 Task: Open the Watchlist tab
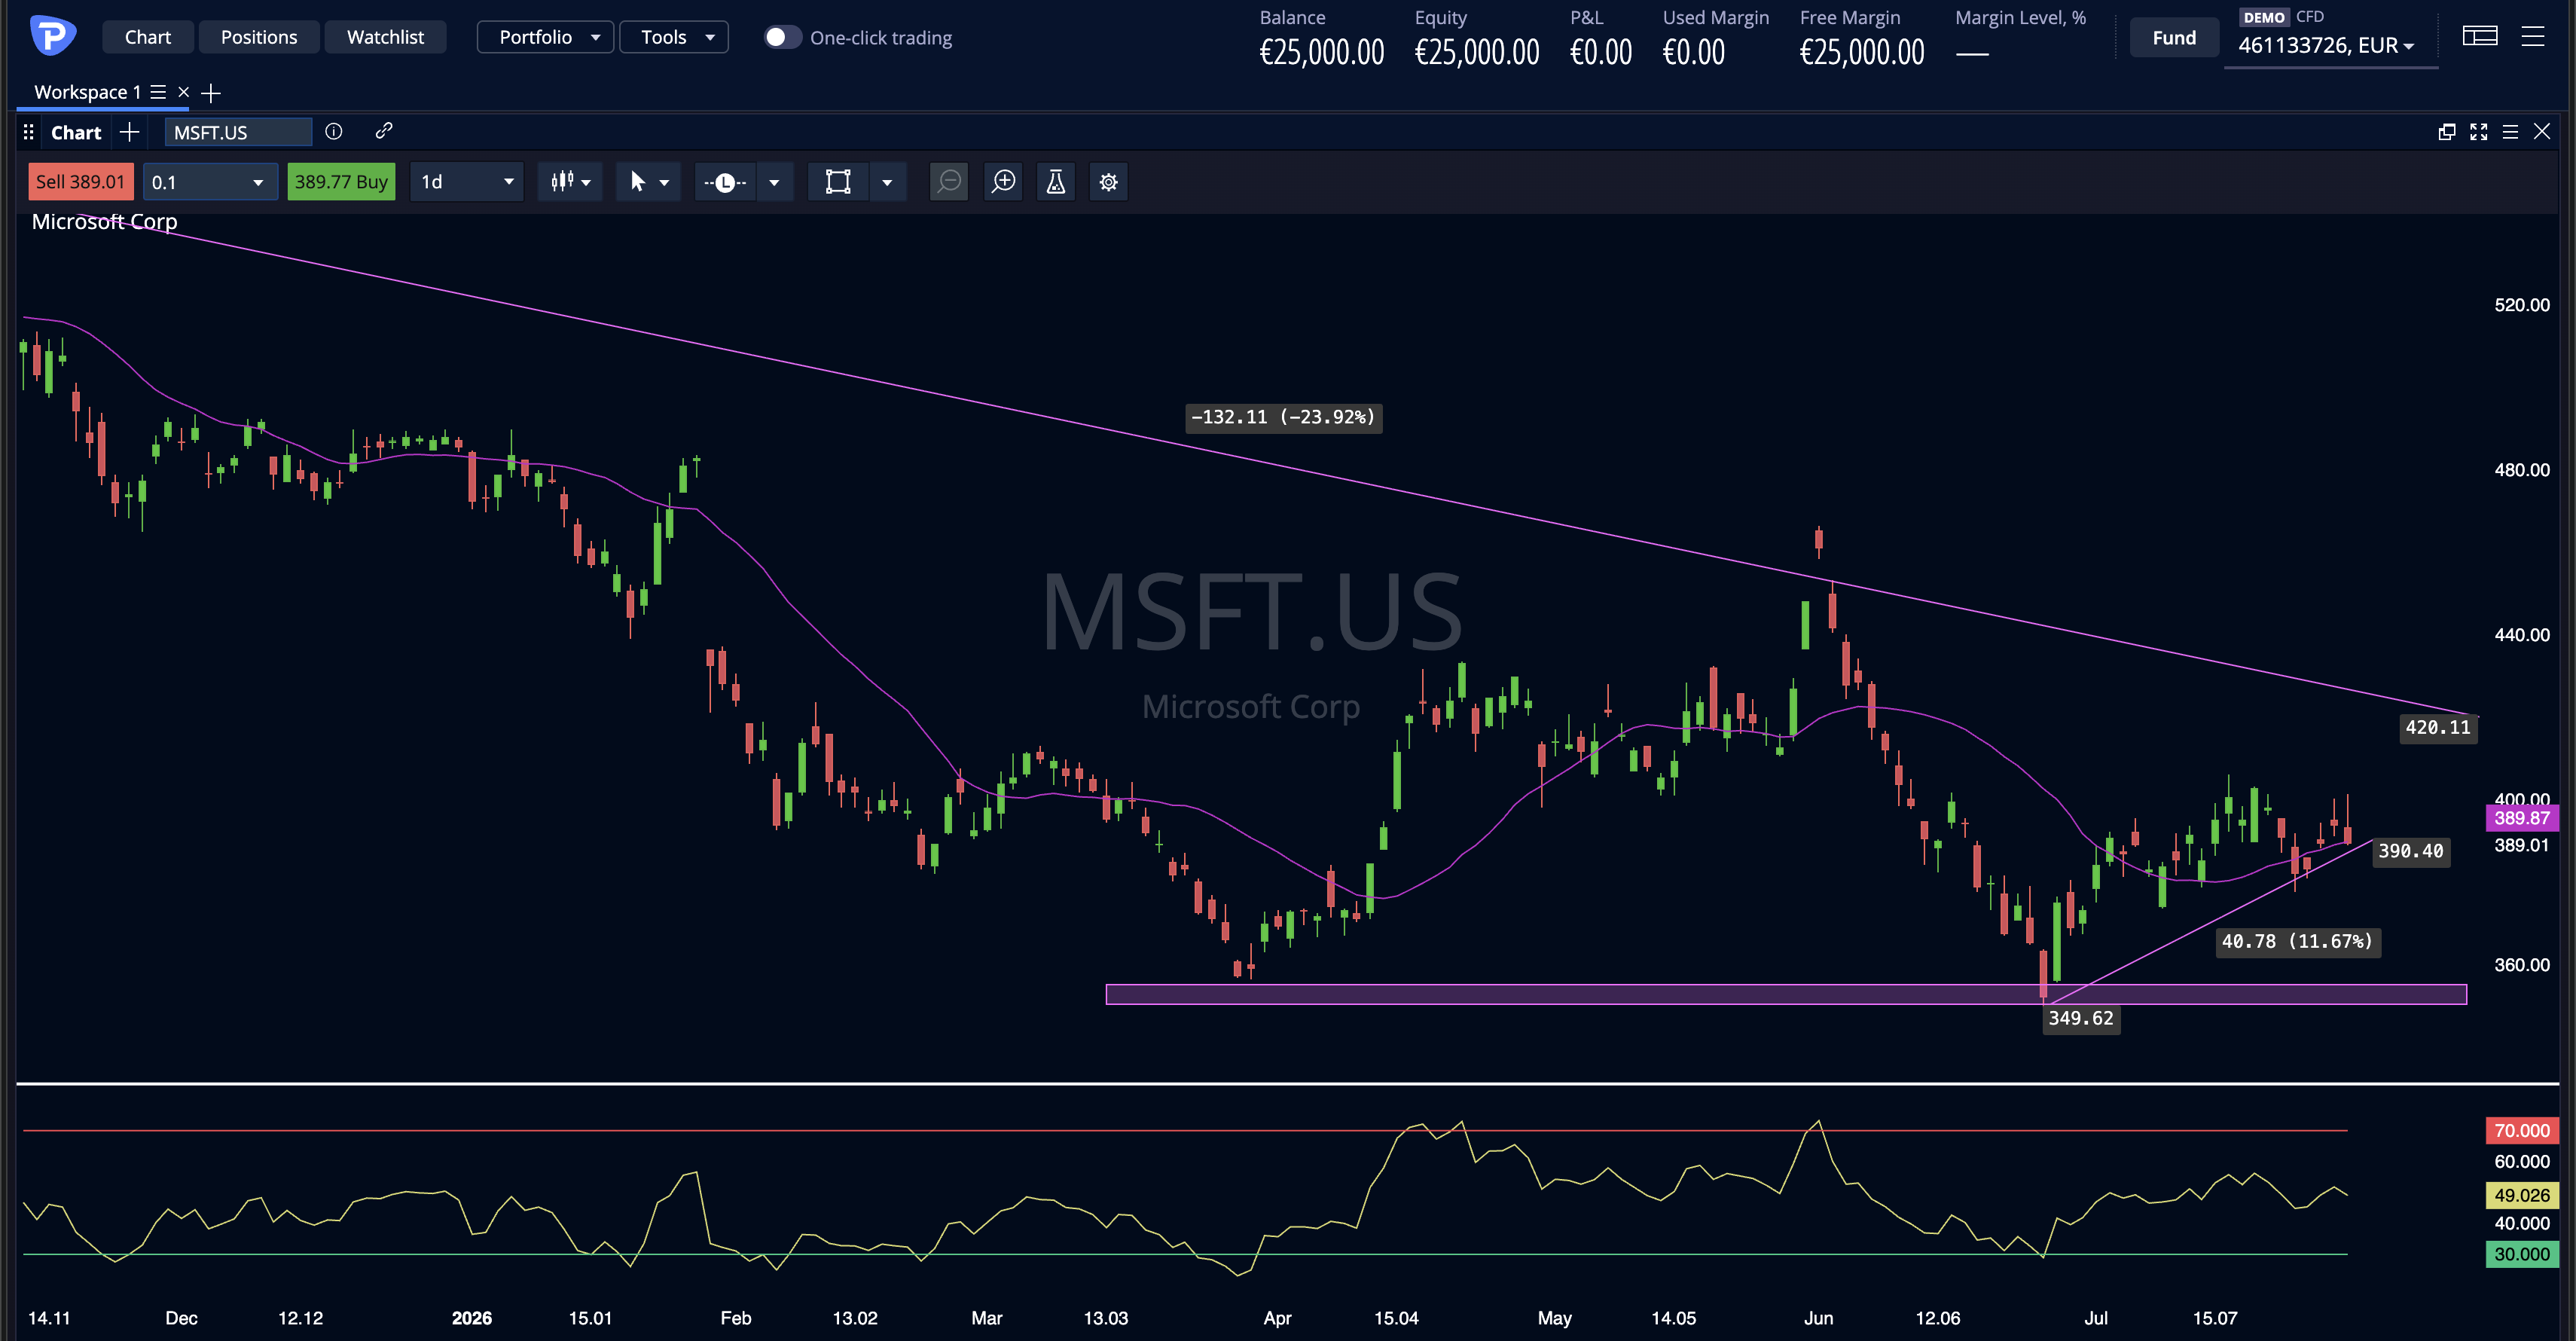385,37
